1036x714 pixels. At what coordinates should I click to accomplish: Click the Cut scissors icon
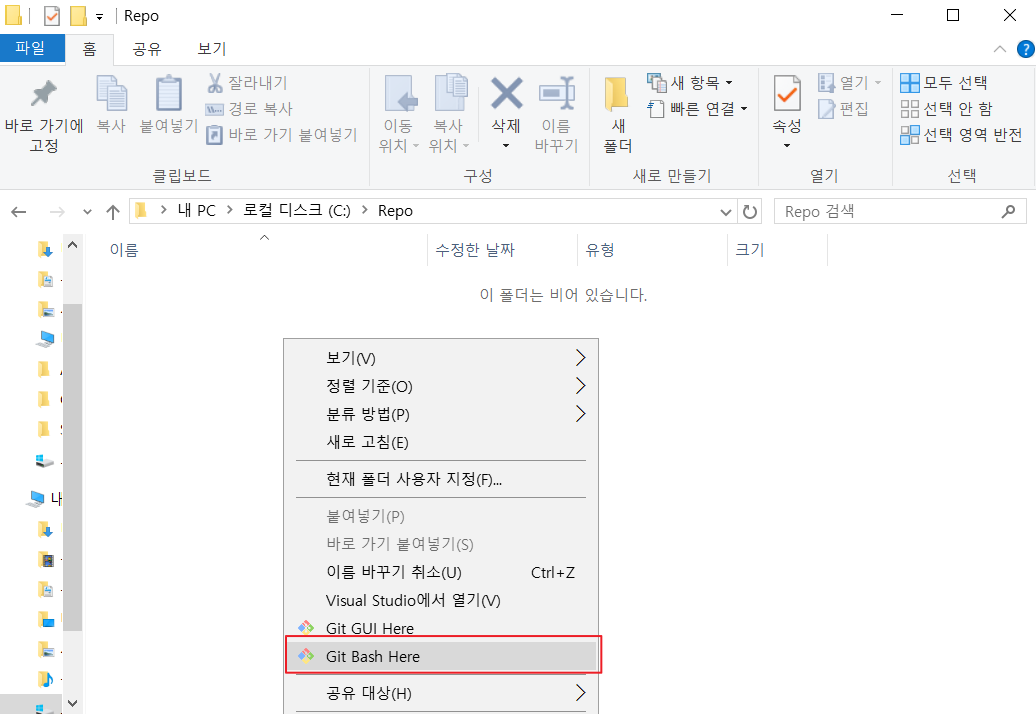pos(215,83)
